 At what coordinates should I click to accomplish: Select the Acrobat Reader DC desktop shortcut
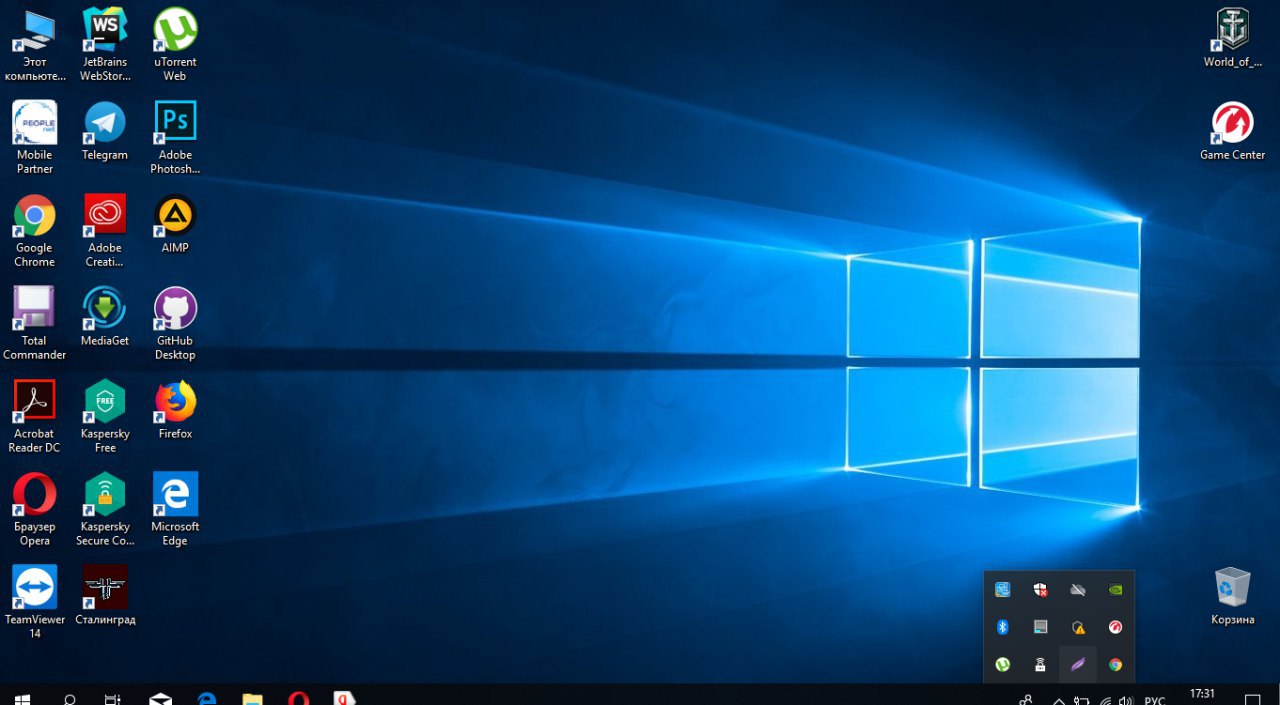click(x=34, y=417)
